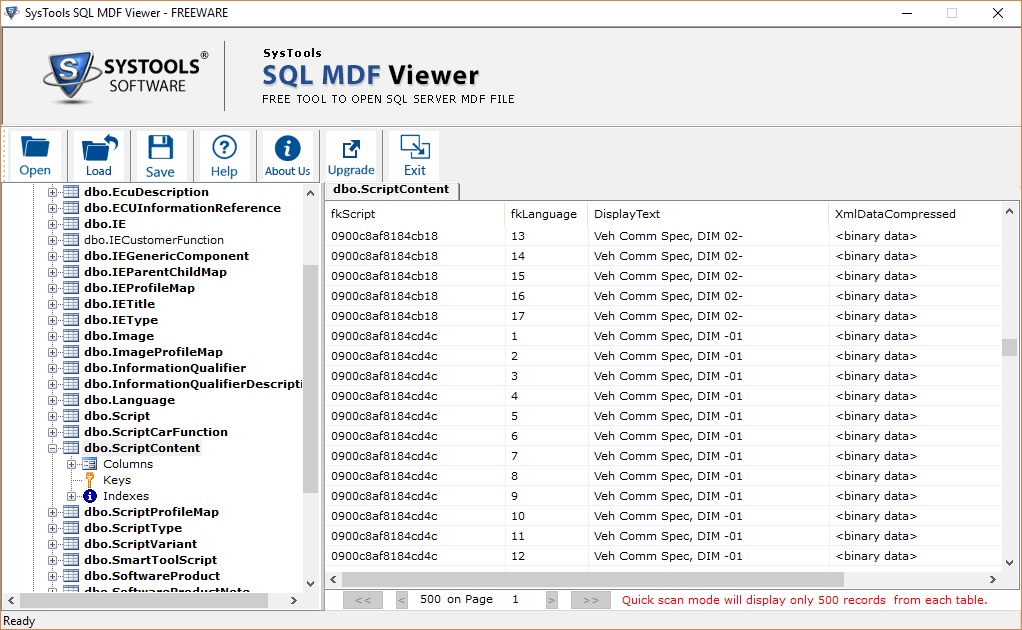
Task: Expand the Indexes node
Action: [72, 496]
